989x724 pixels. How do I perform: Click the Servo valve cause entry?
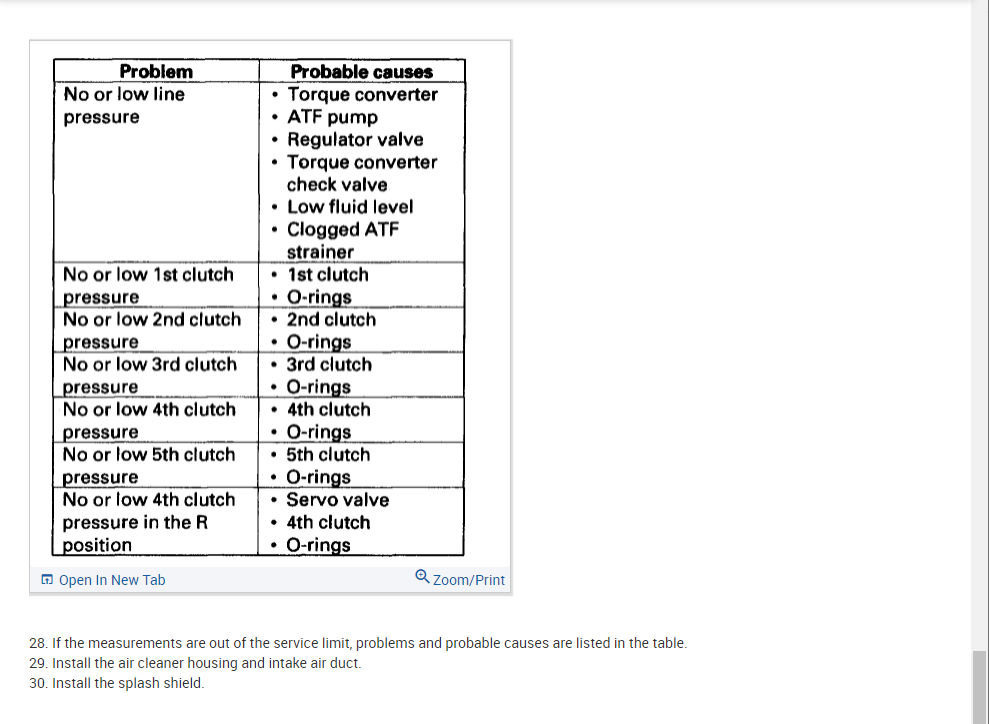(x=337, y=500)
